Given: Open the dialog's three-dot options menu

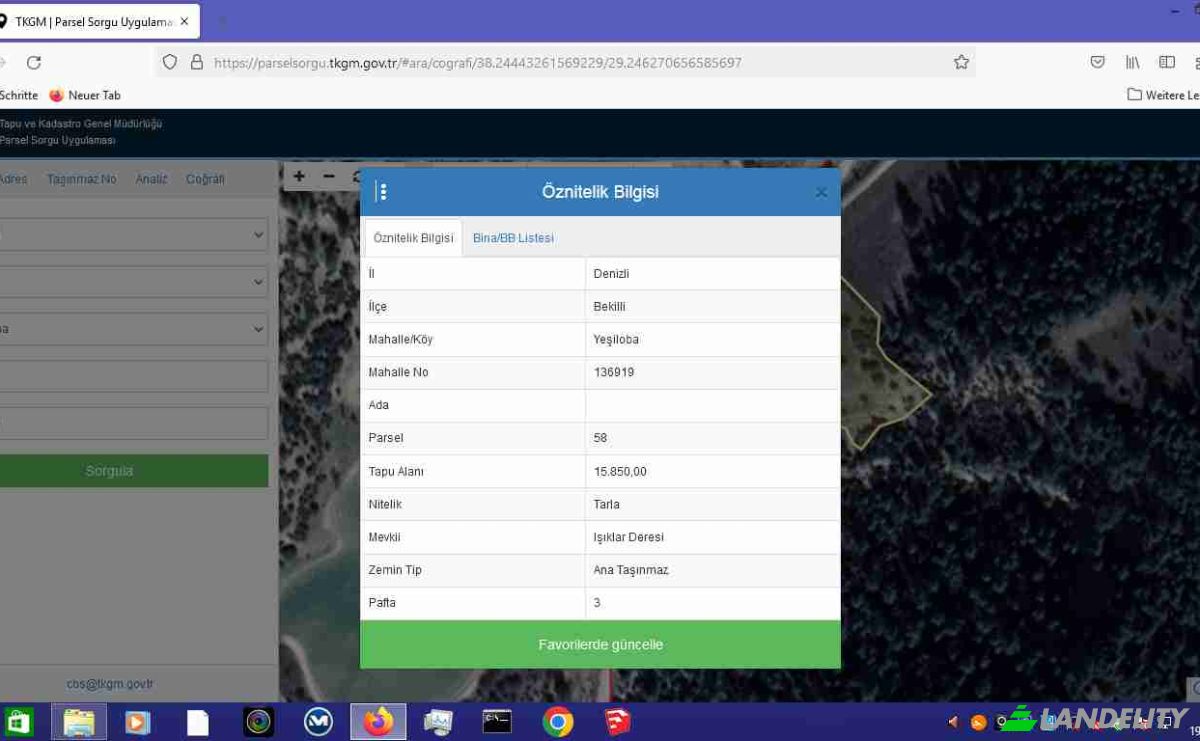Looking at the screenshot, I should pos(382,192).
